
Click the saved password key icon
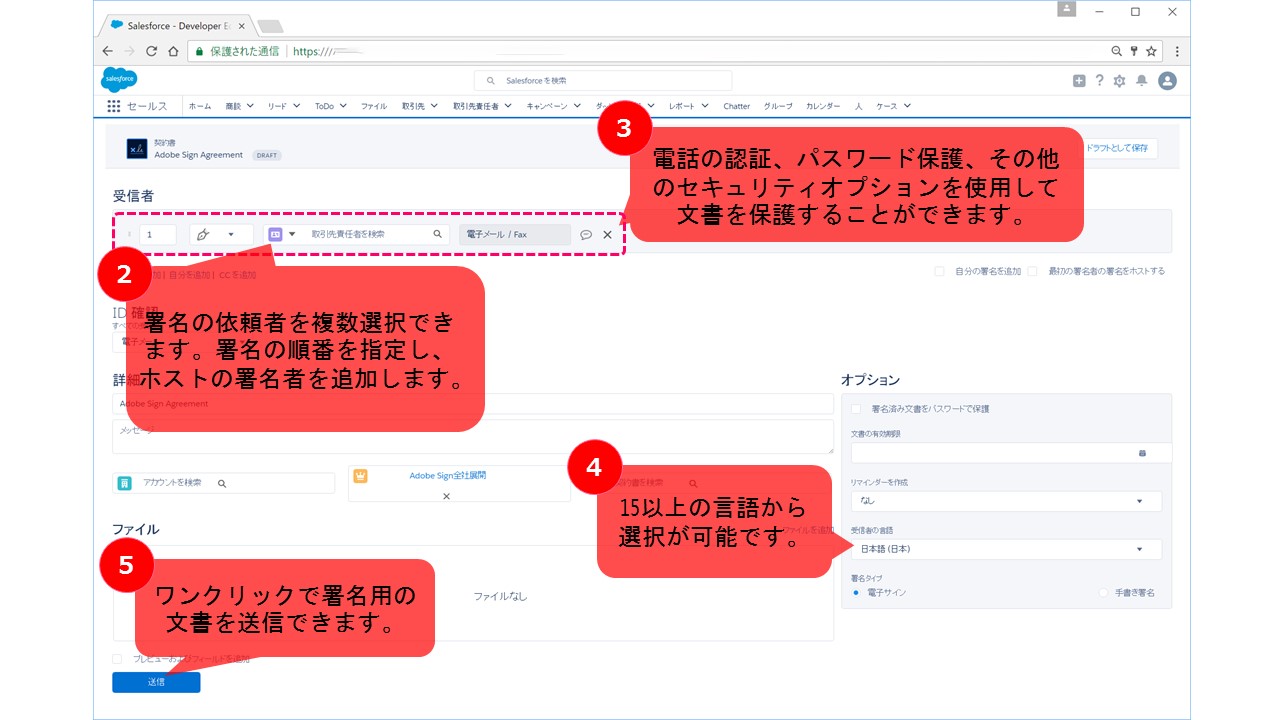[1134, 51]
